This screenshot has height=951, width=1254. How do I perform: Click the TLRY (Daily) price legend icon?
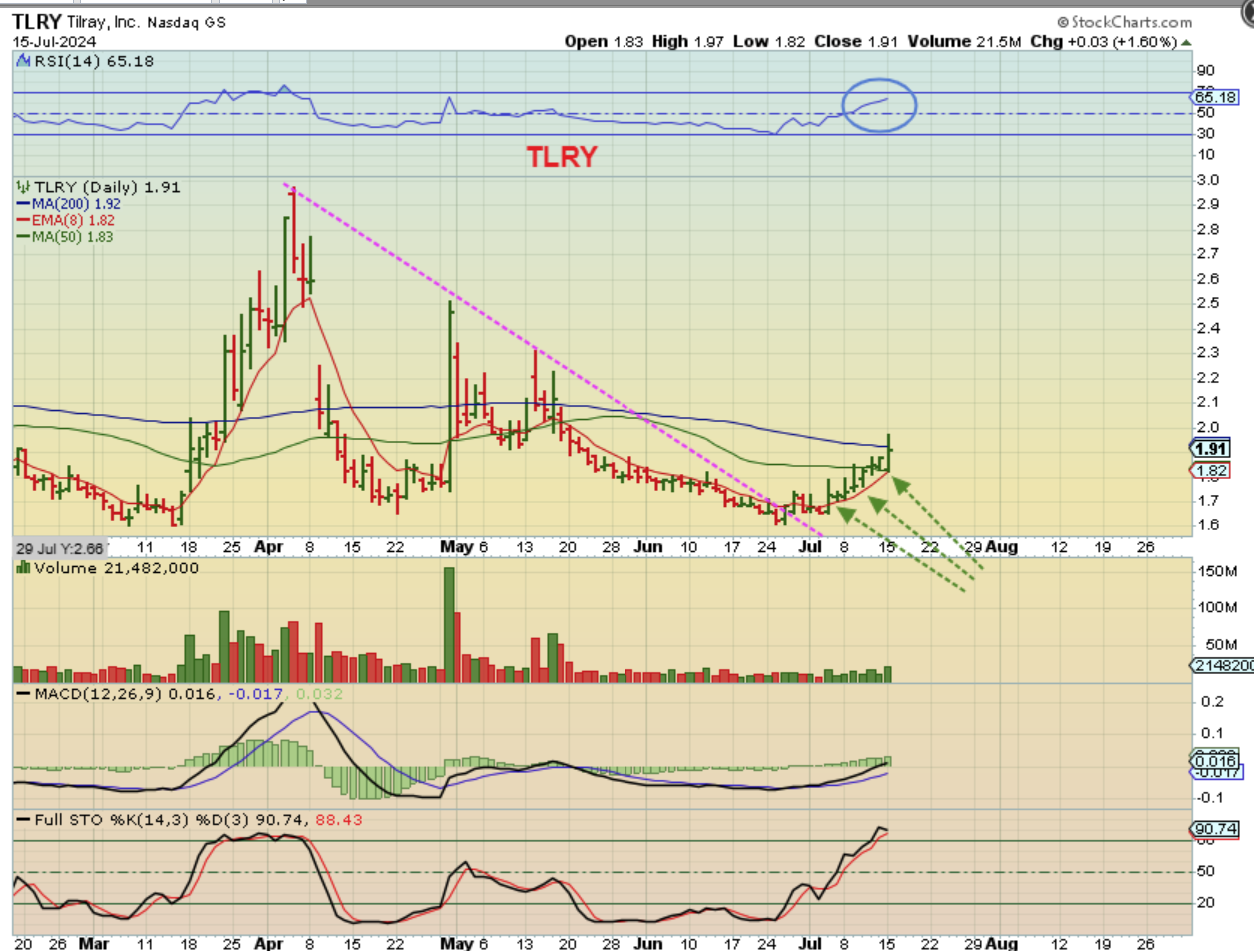[x=22, y=187]
